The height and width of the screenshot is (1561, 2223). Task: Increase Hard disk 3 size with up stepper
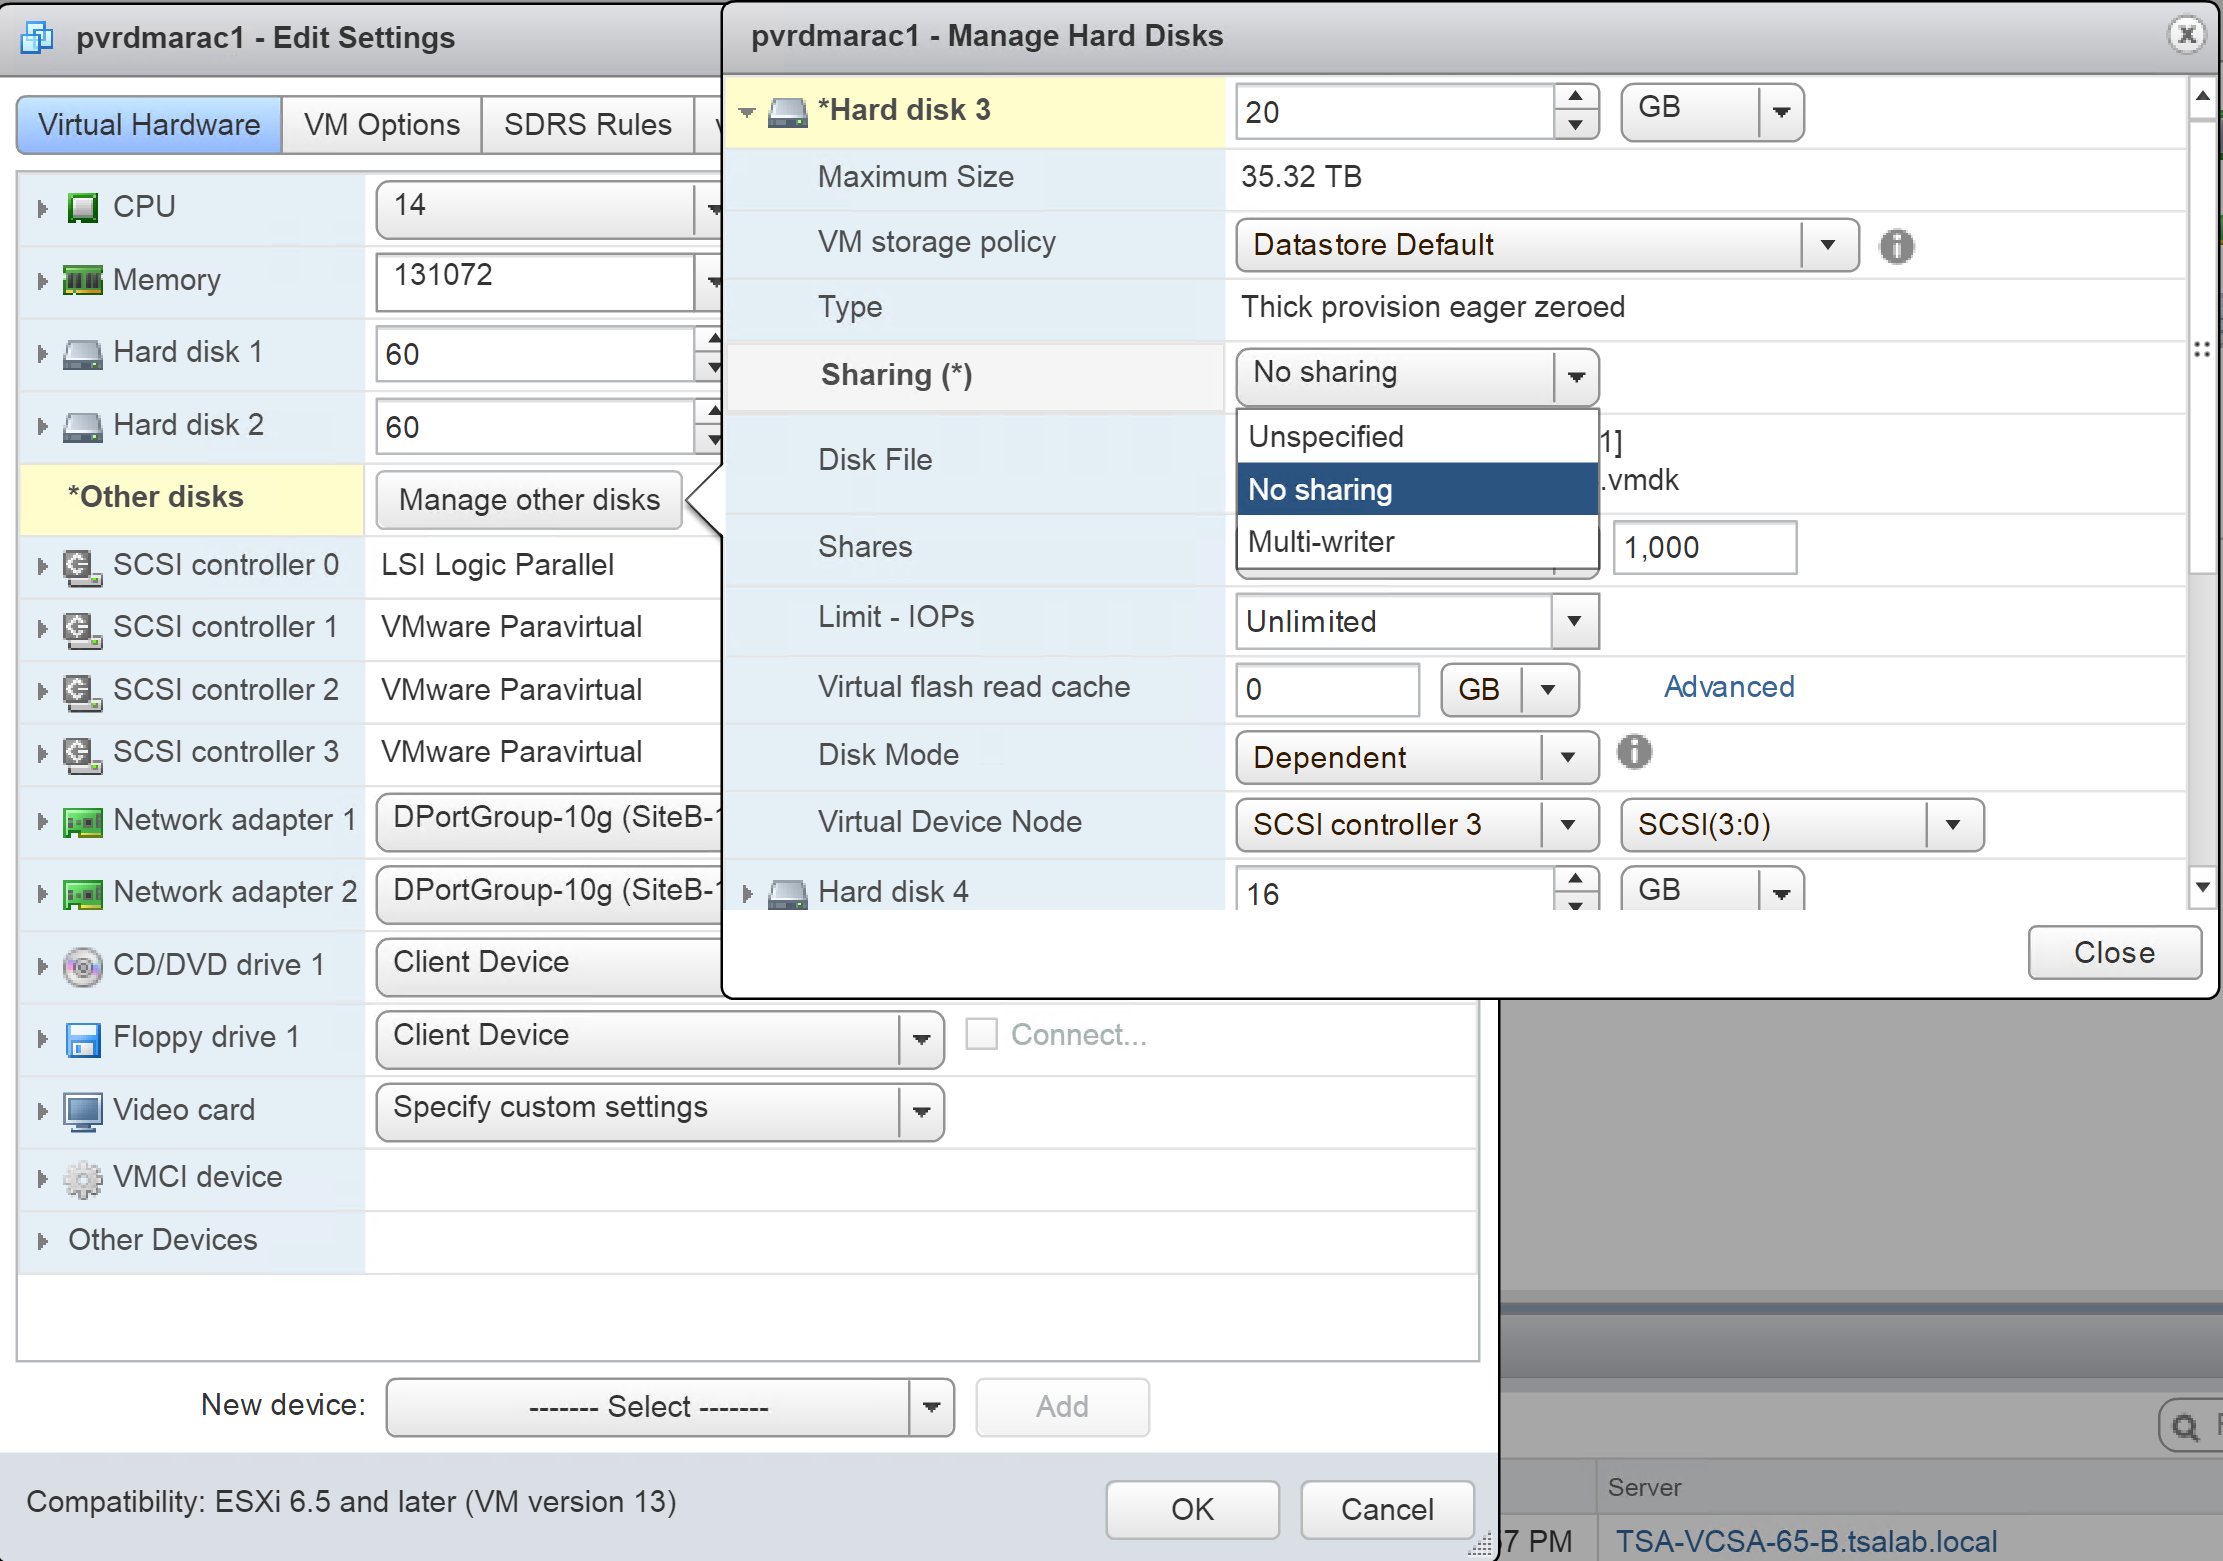(x=1576, y=97)
